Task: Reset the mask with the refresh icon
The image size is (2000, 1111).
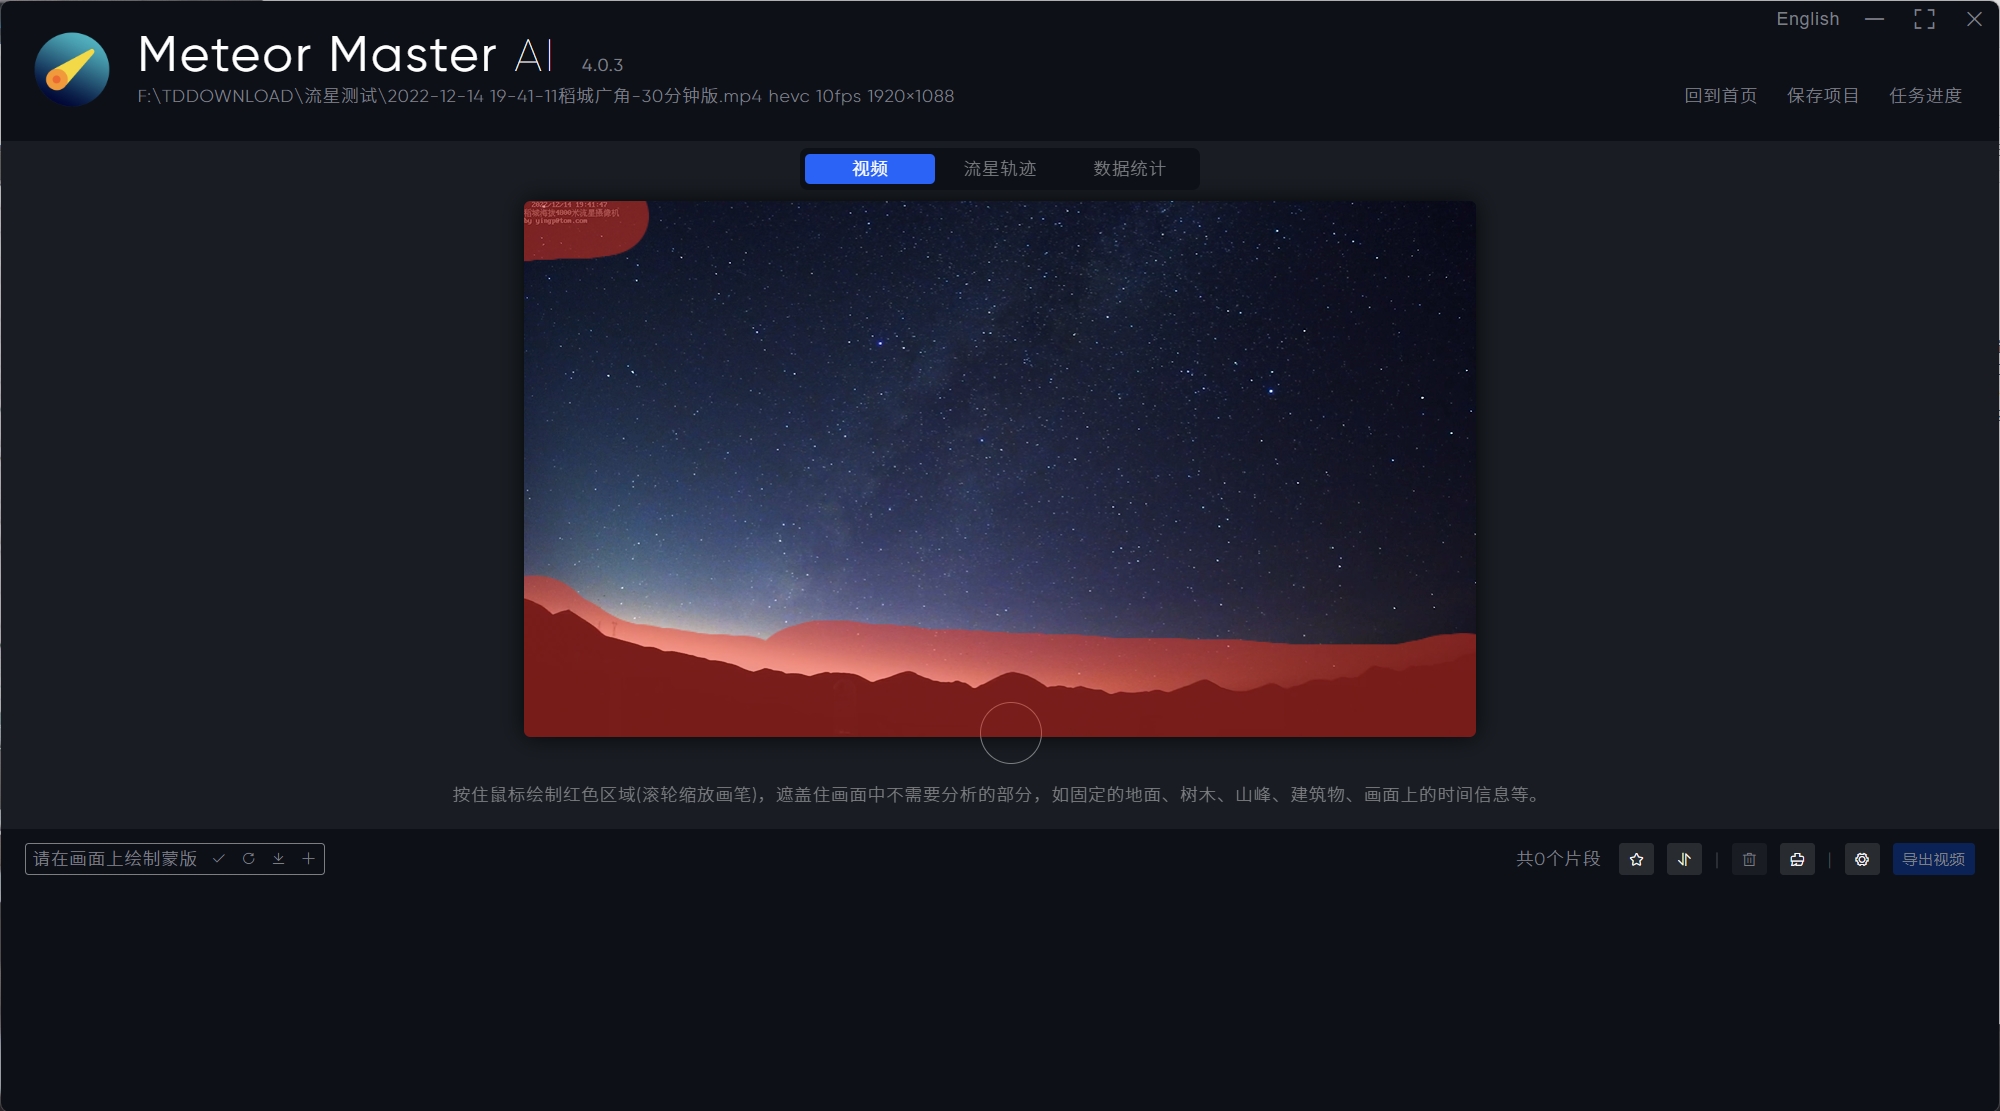Action: (249, 859)
